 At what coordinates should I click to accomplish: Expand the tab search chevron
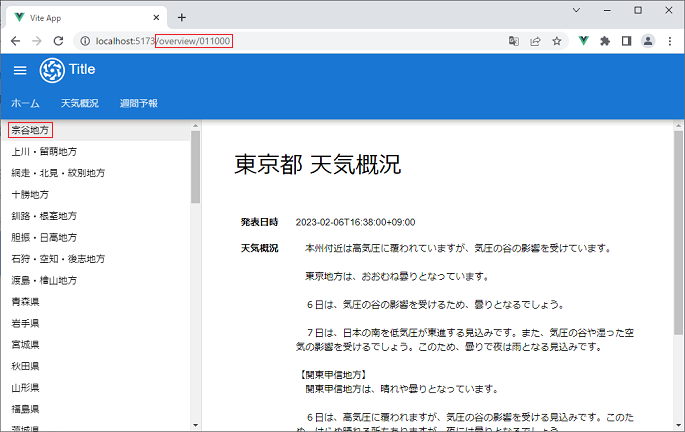[x=577, y=11]
